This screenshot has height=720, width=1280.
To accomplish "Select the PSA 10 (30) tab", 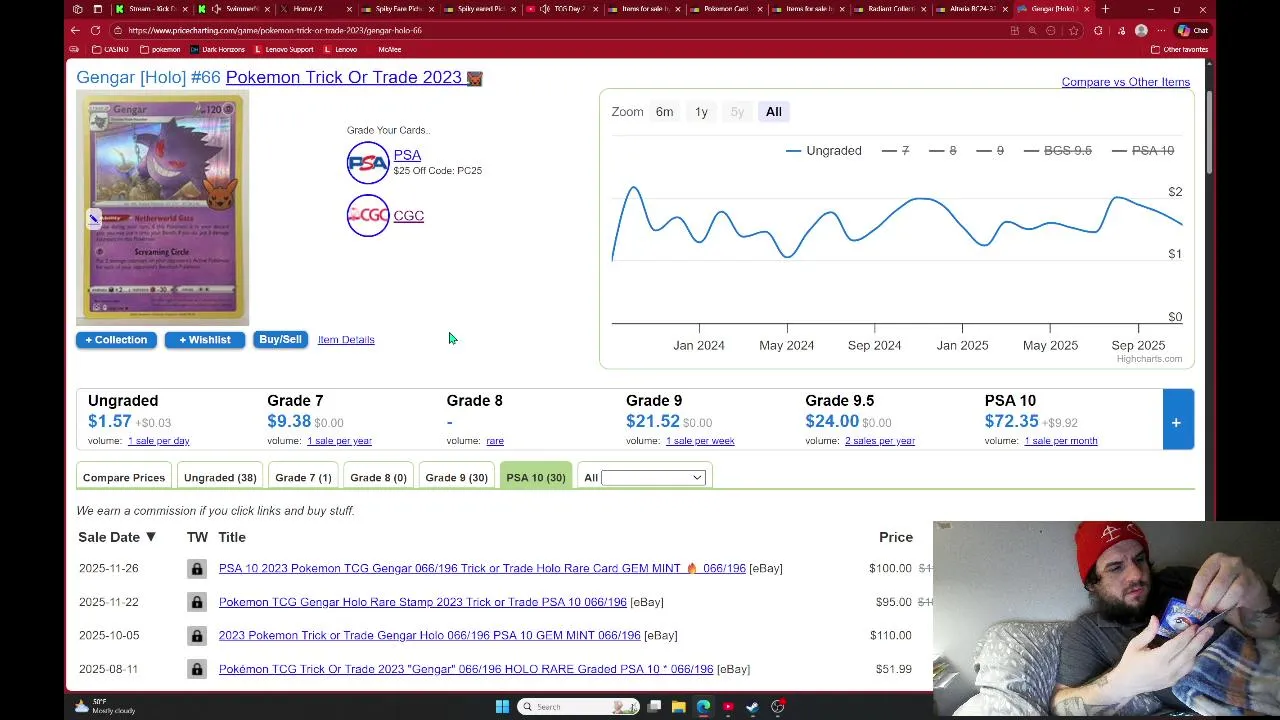I will tap(536, 477).
